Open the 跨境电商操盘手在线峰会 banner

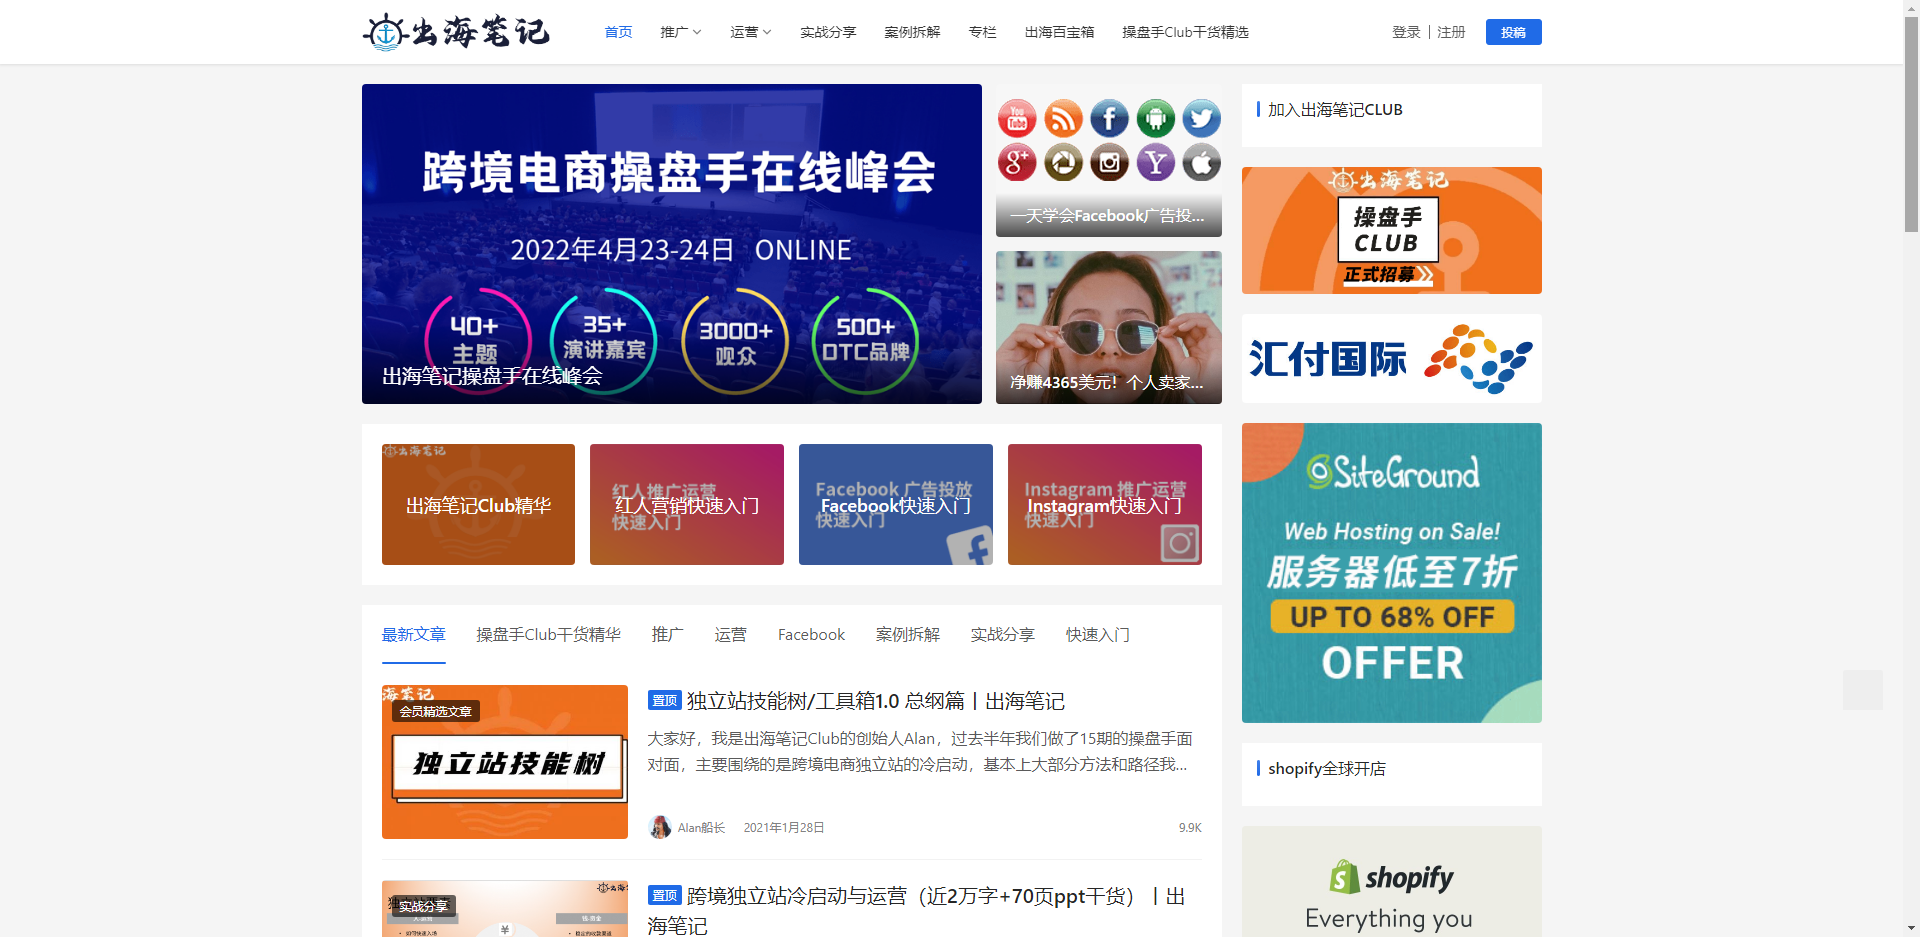[672, 244]
